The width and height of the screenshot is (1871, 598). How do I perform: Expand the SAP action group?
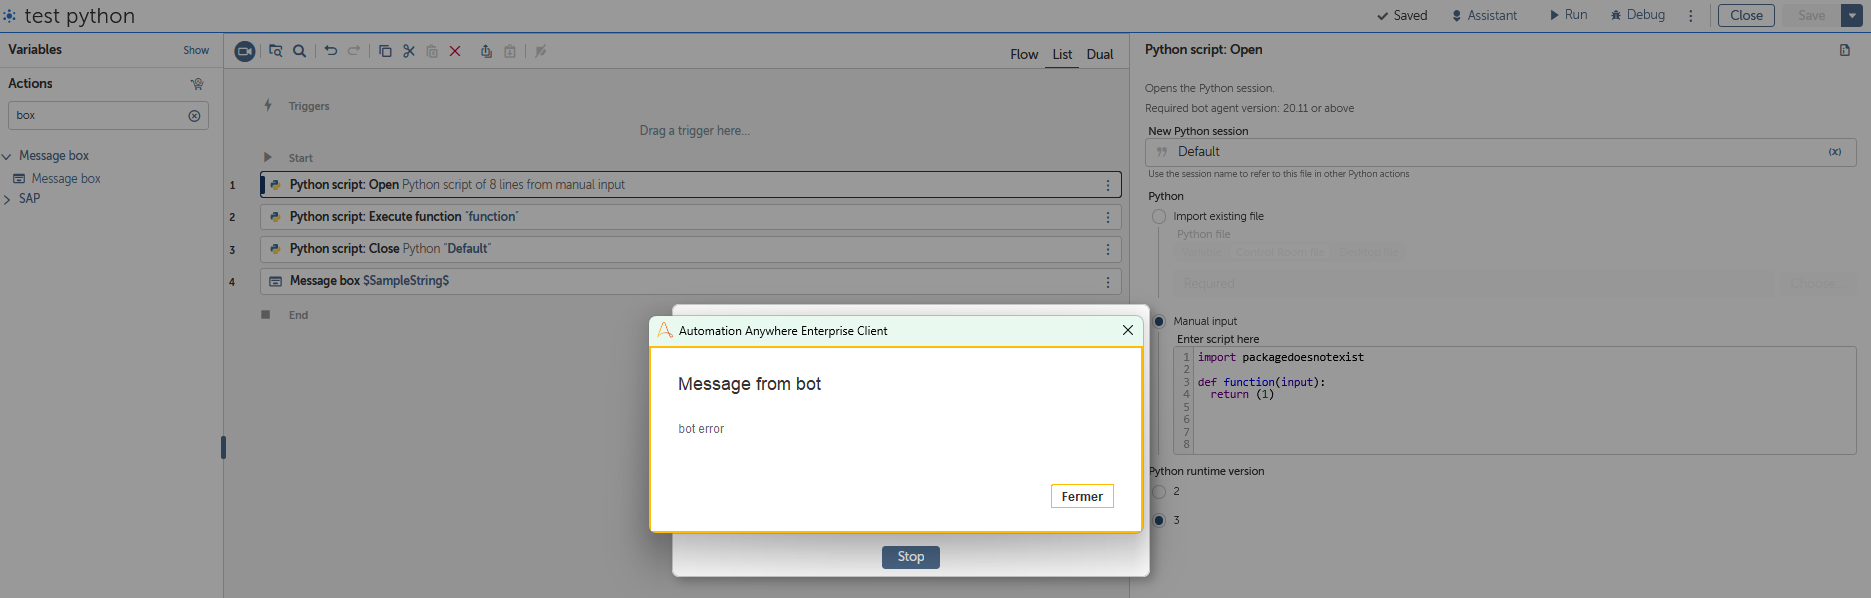(x=7, y=199)
